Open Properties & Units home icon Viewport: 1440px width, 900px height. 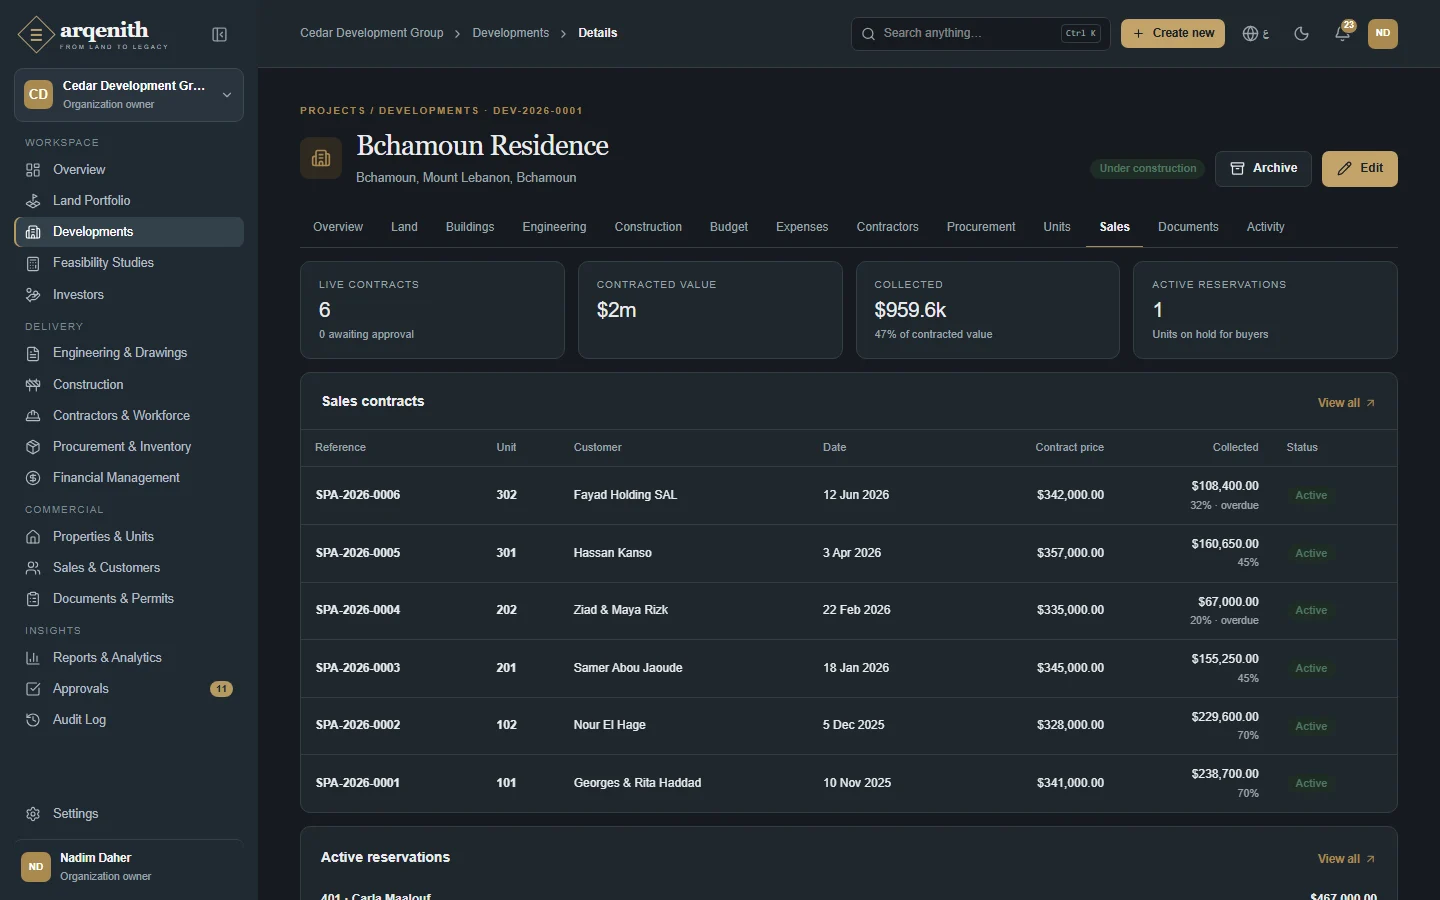pyautogui.click(x=33, y=537)
